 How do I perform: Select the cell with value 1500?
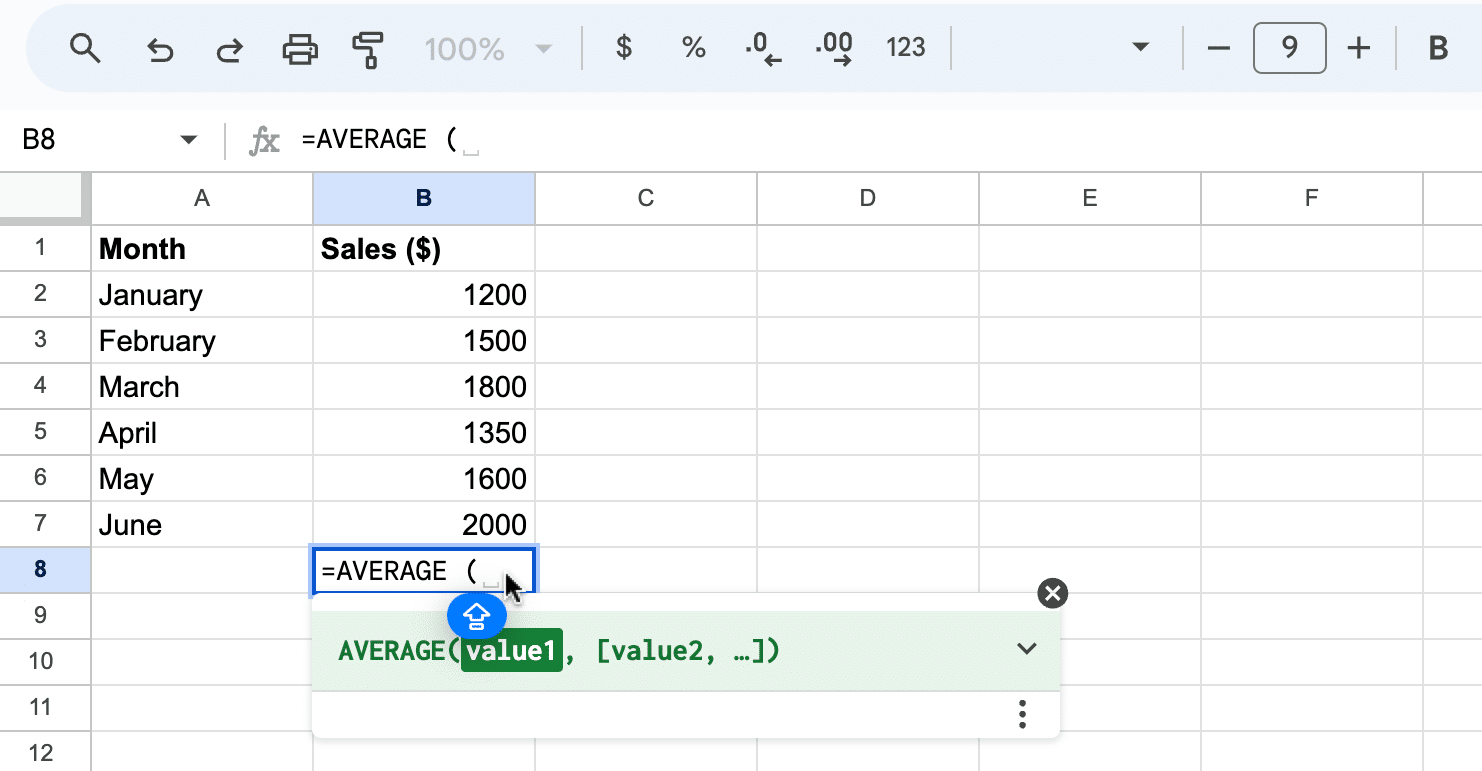click(x=424, y=340)
